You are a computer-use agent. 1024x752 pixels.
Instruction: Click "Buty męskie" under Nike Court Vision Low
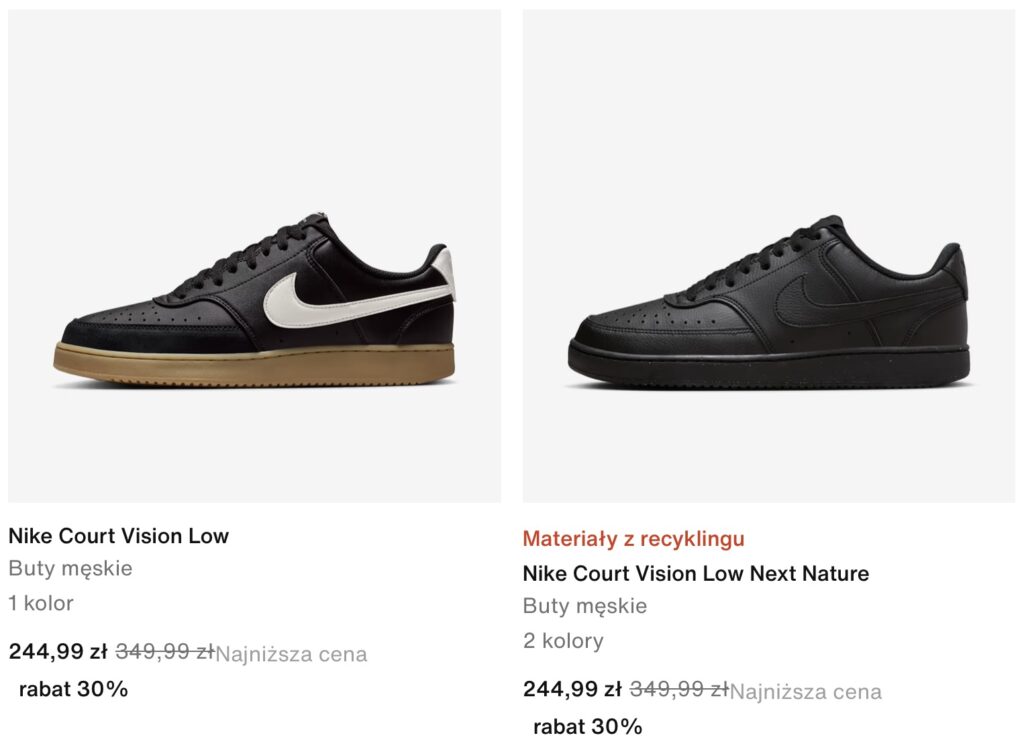click(x=71, y=569)
